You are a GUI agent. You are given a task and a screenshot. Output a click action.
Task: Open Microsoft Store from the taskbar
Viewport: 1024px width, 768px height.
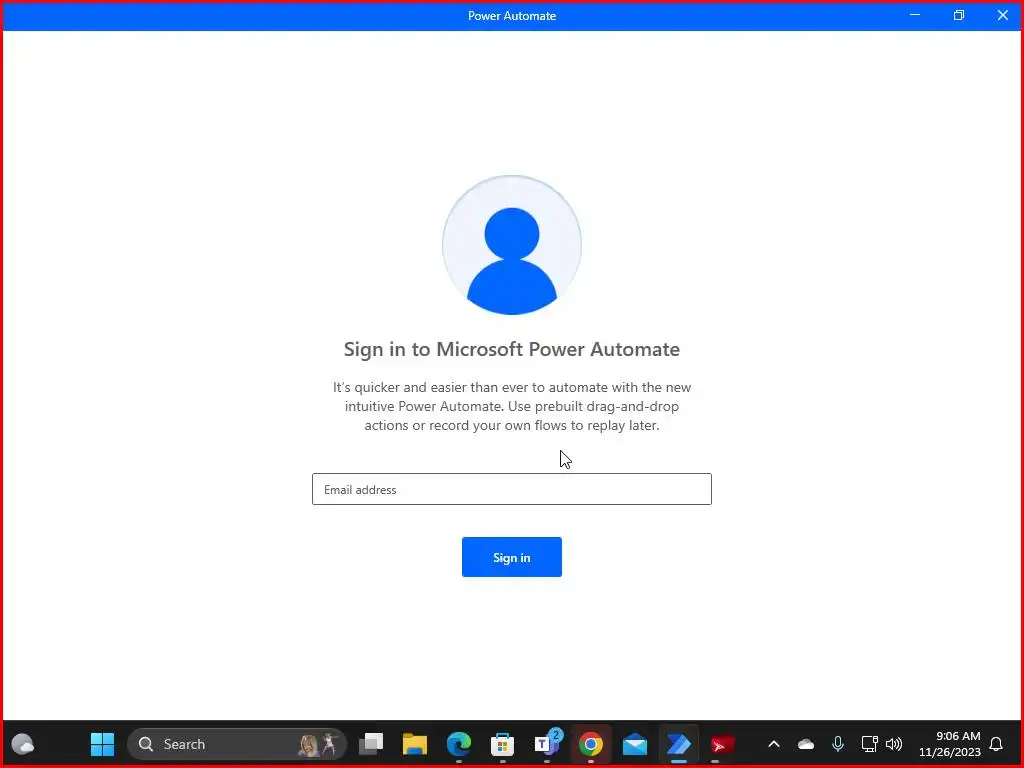pyautogui.click(x=502, y=744)
